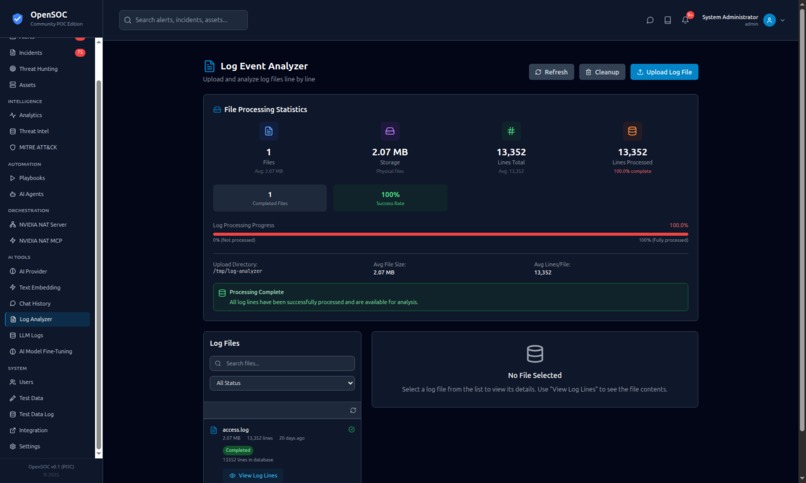Click the log files list refresh icon
The image size is (806, 483).
pyautogui.click(x=353, y=410)
